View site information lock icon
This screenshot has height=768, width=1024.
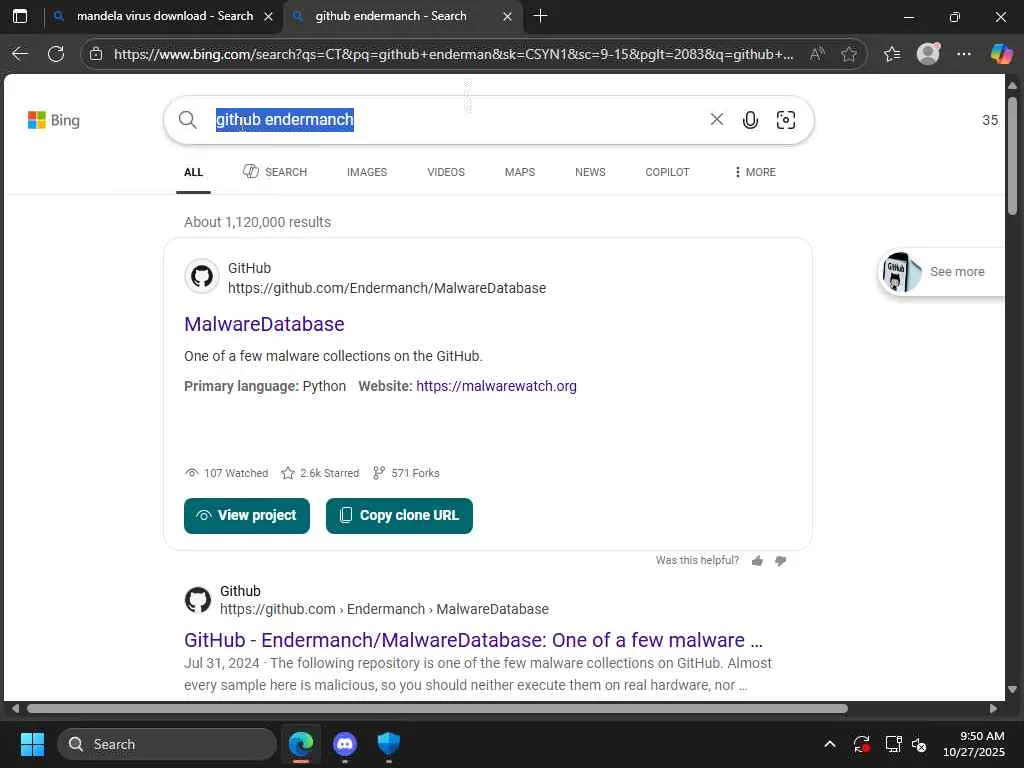coord(96,54)
